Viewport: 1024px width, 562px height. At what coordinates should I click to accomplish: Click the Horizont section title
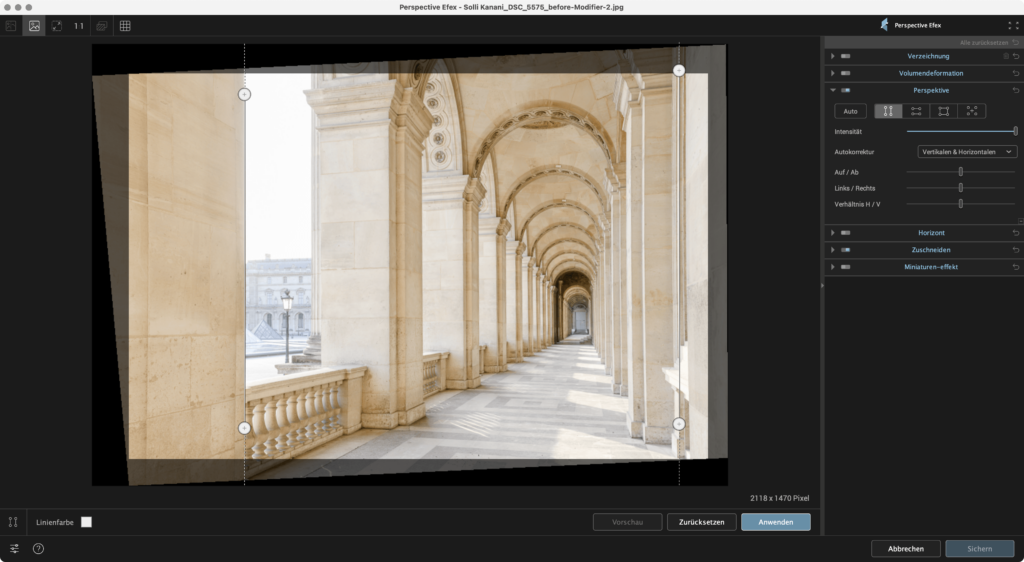[x=931, y=232]
